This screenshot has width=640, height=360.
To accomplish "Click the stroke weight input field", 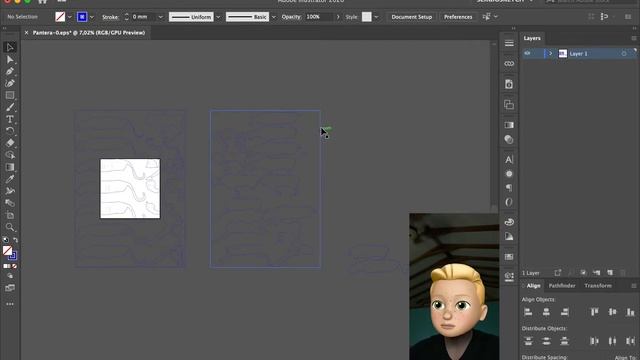I will [x=144, y=17].
